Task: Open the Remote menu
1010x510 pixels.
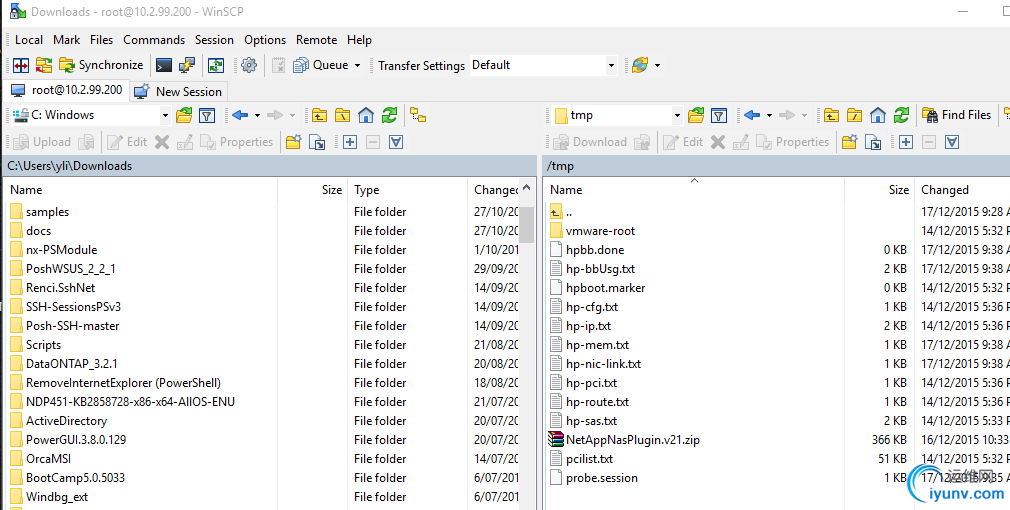Action: point(316,40)
